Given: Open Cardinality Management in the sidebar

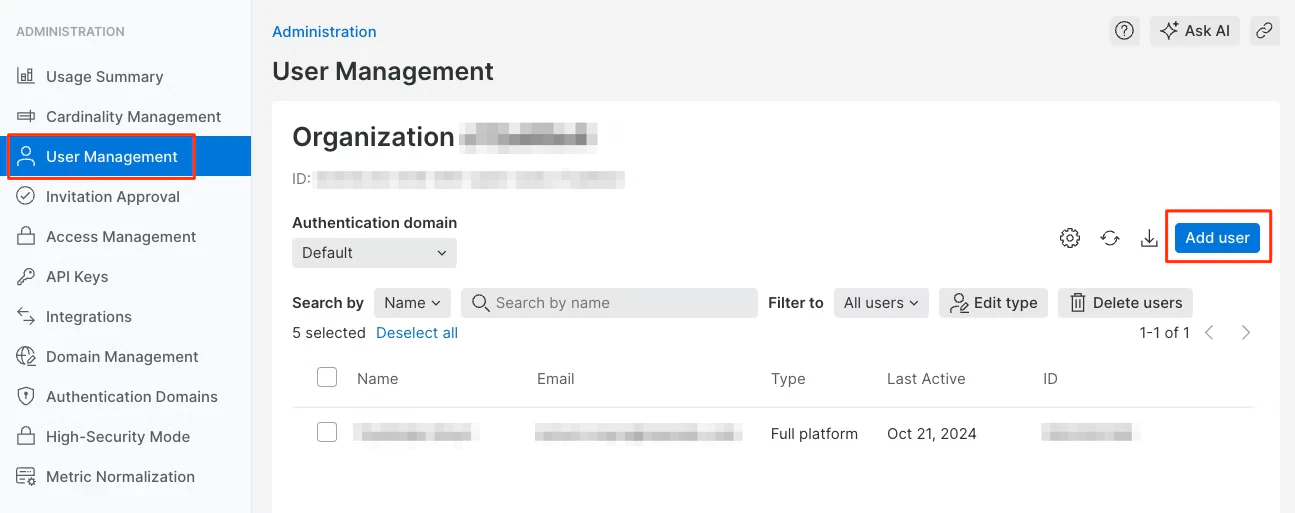Looking at the screenshot, I should (125, 116).
